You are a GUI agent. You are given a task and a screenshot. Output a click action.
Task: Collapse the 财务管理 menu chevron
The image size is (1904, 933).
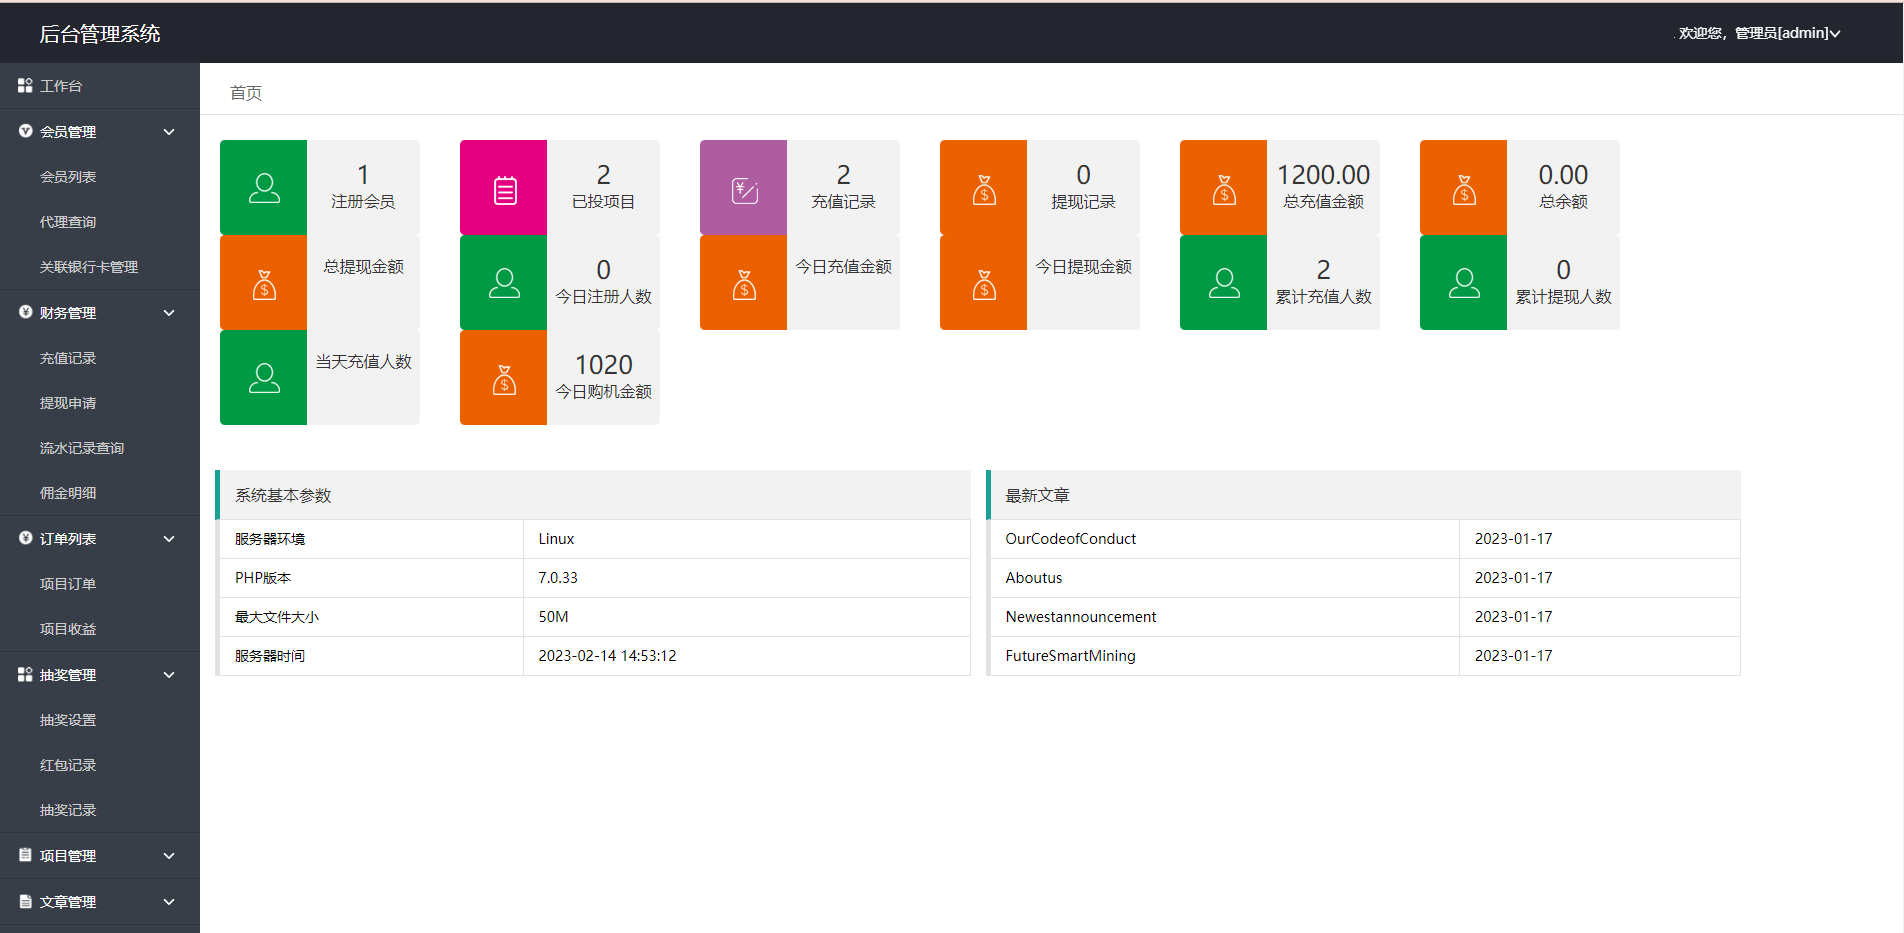click(169, 313)
